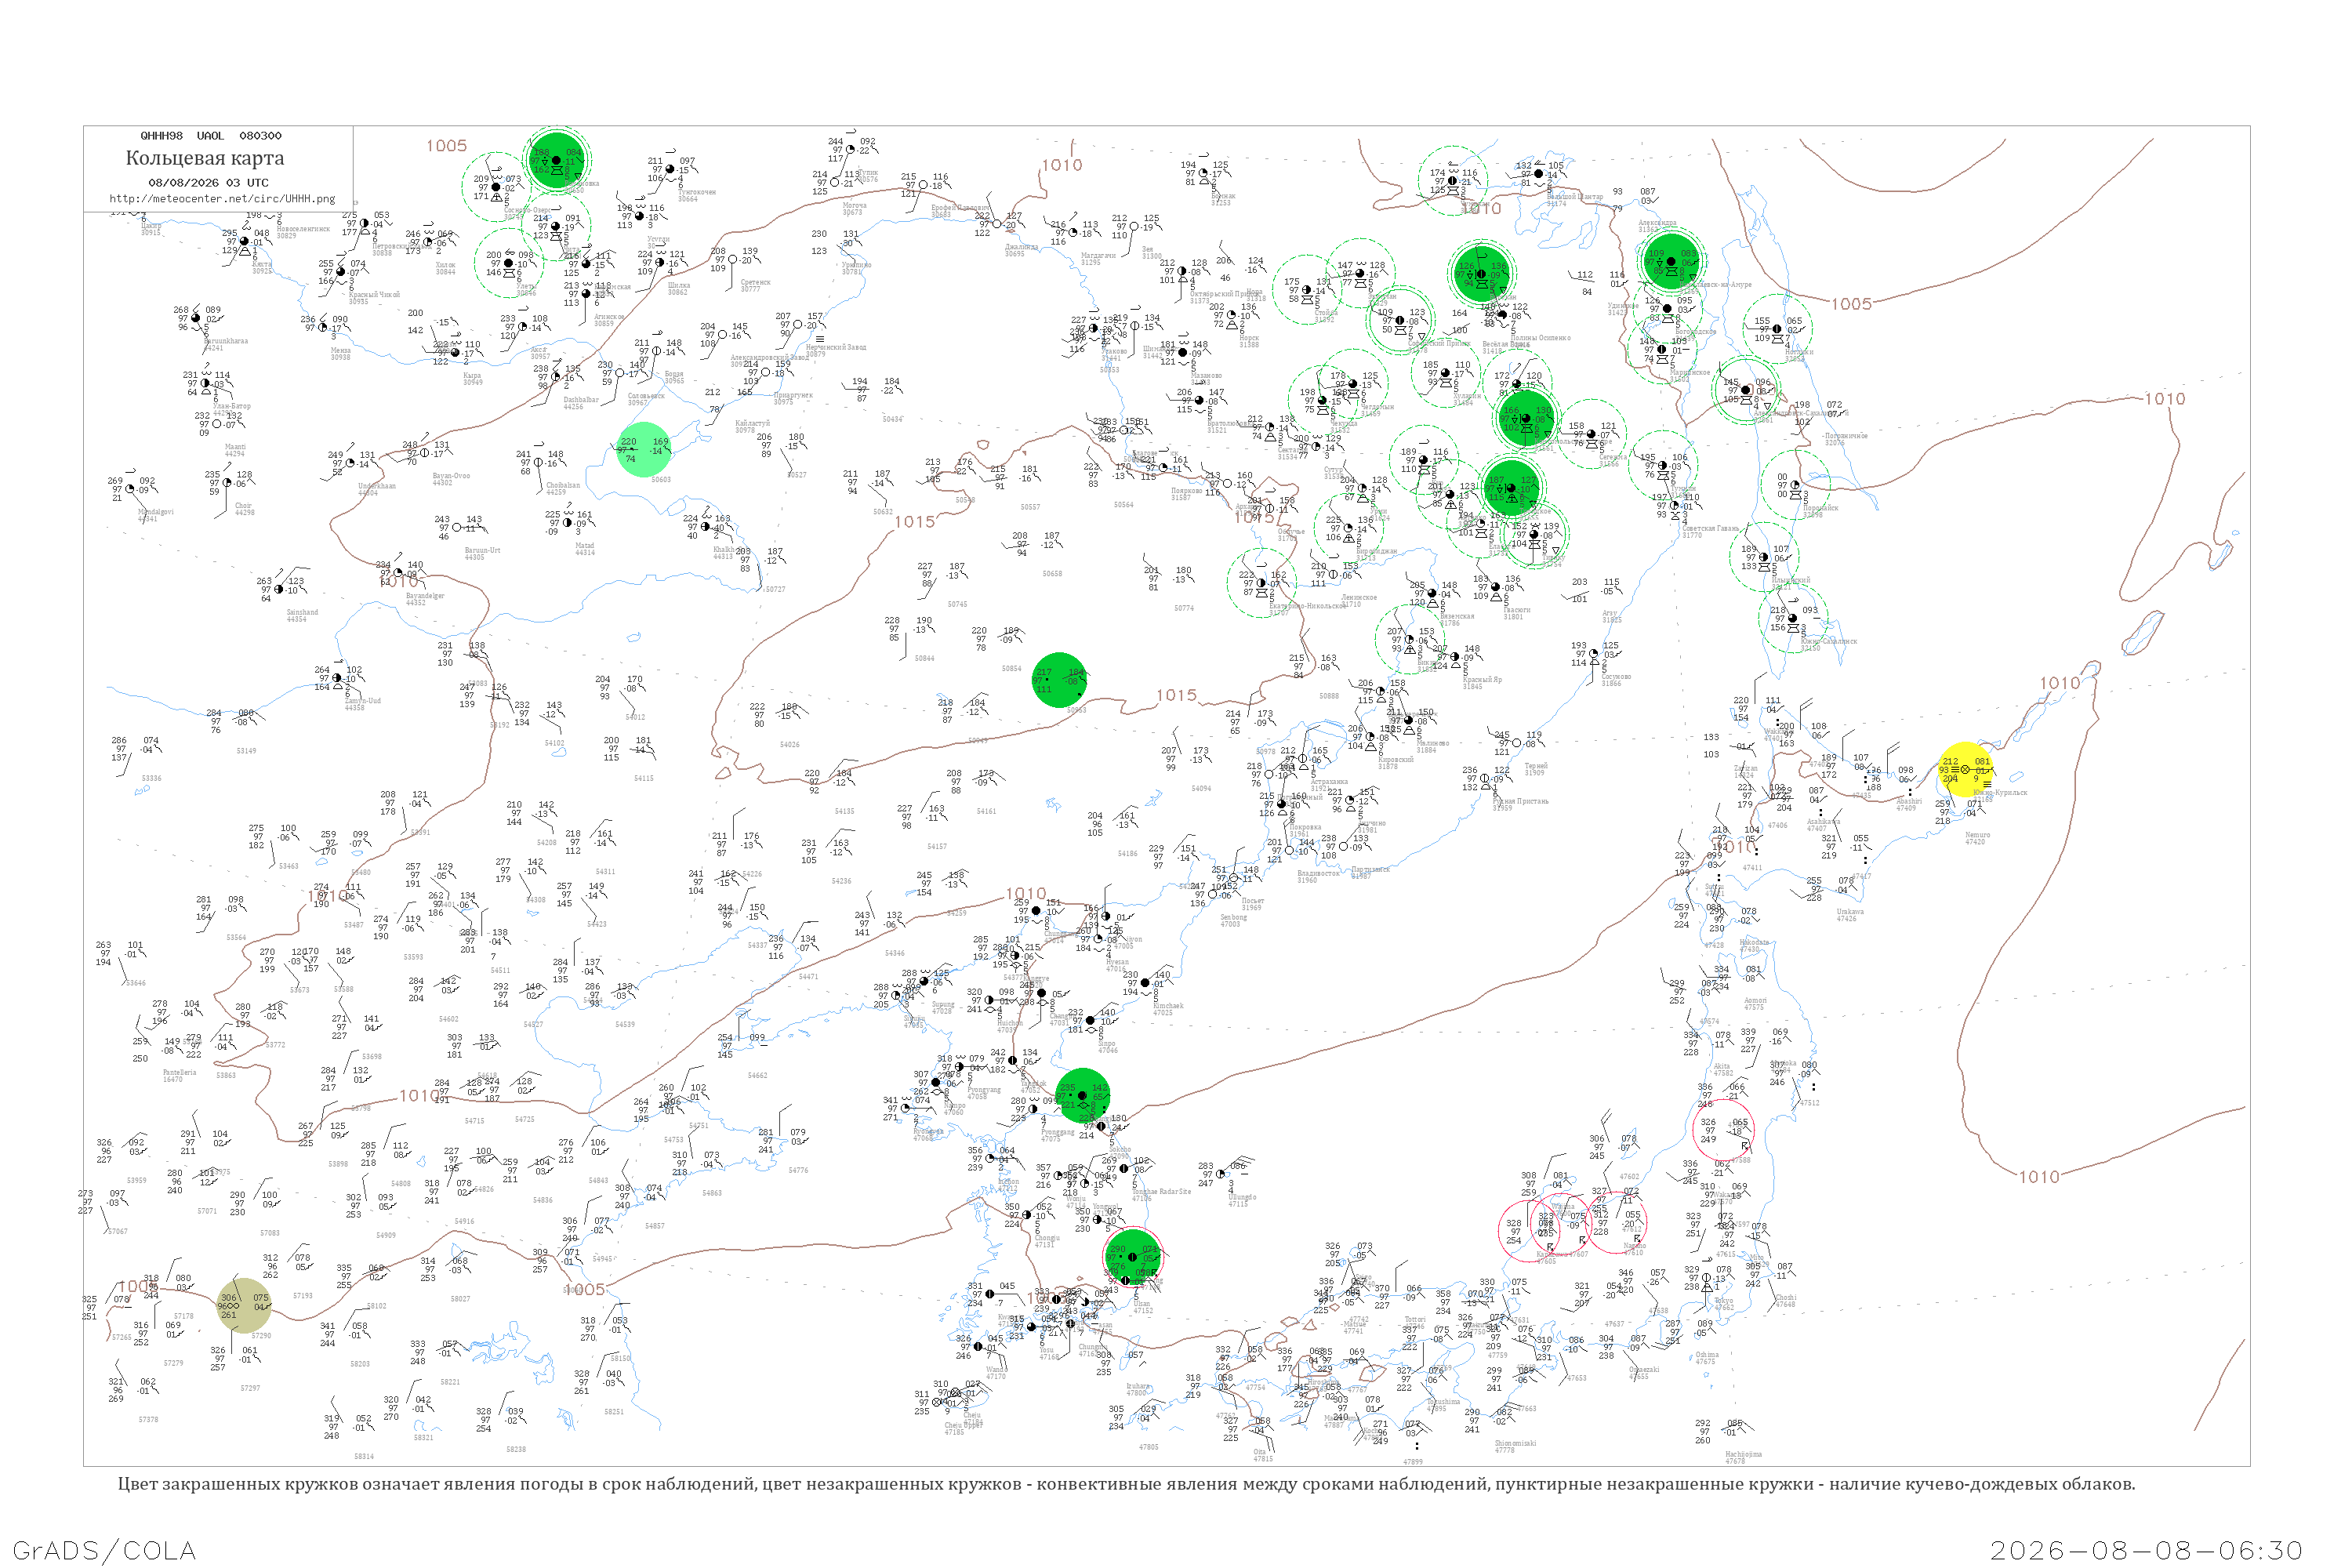Open the meteocenter.net/circ/UHHH.png URL
Viewport: 2352px width, 1568px height.
pos(222,199)
